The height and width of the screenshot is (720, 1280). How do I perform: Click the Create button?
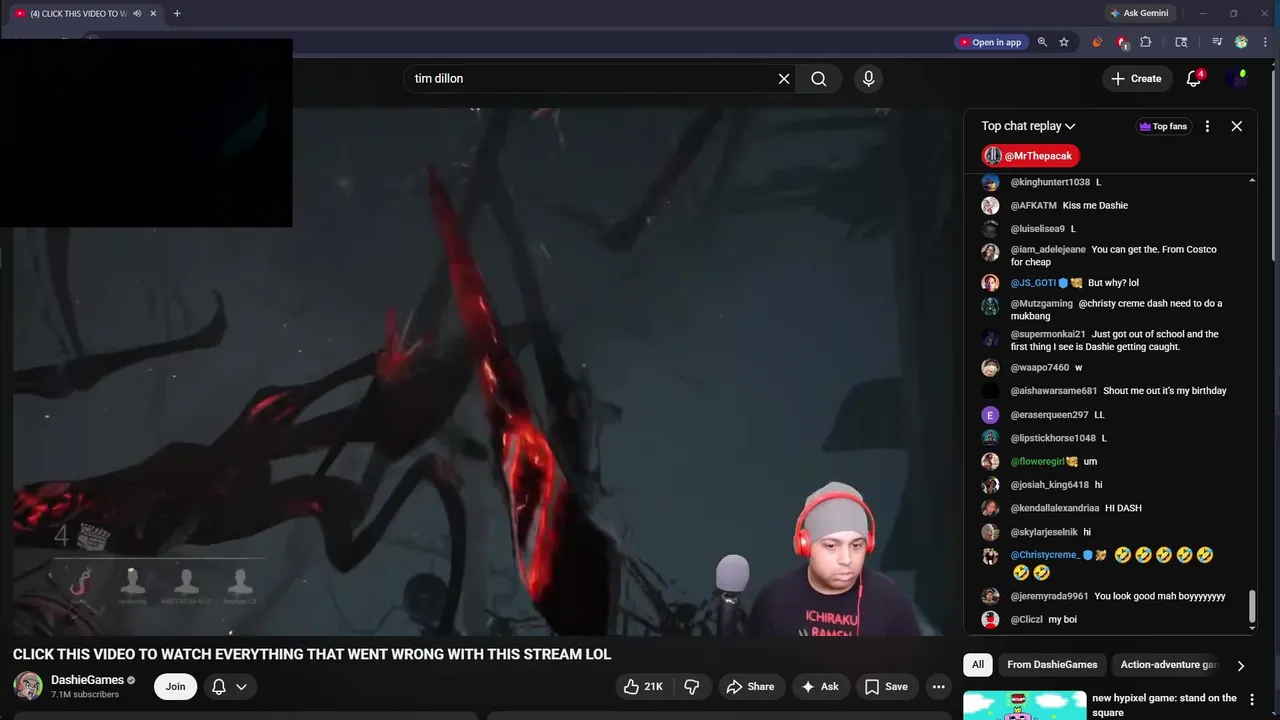point(1137,79)
